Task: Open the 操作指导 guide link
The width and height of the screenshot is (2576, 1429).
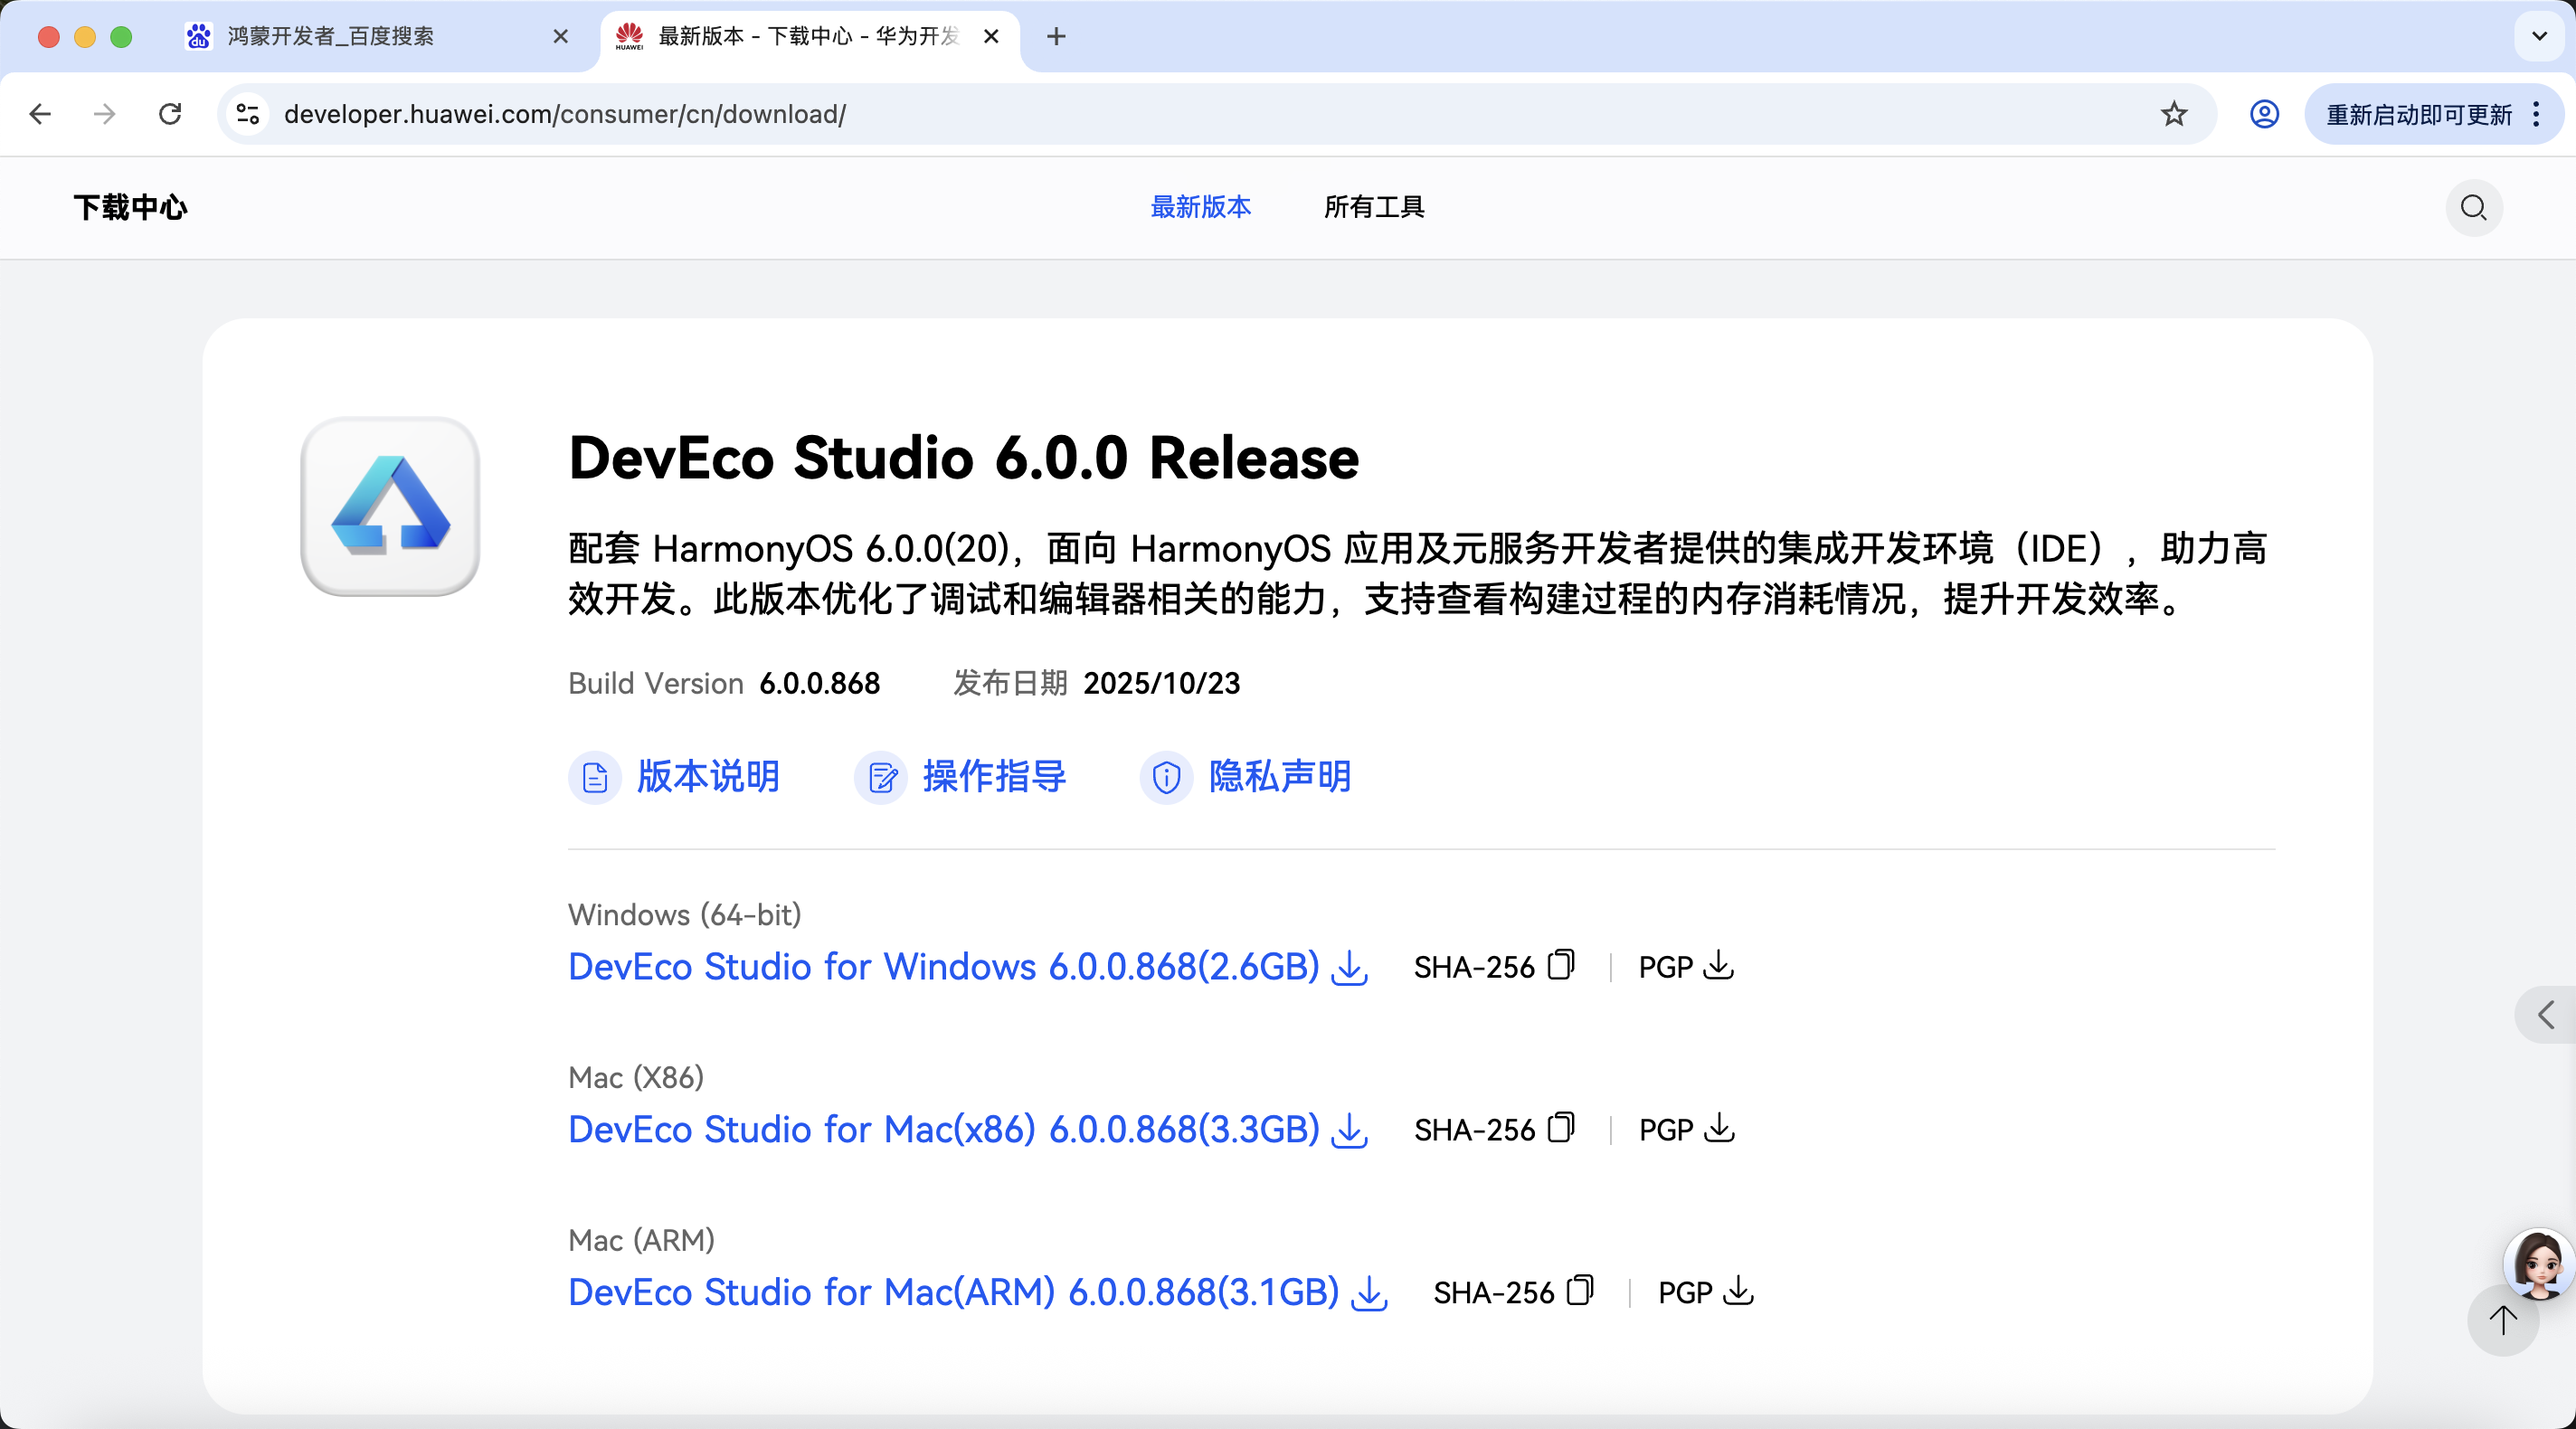Action: pos(993,776)
